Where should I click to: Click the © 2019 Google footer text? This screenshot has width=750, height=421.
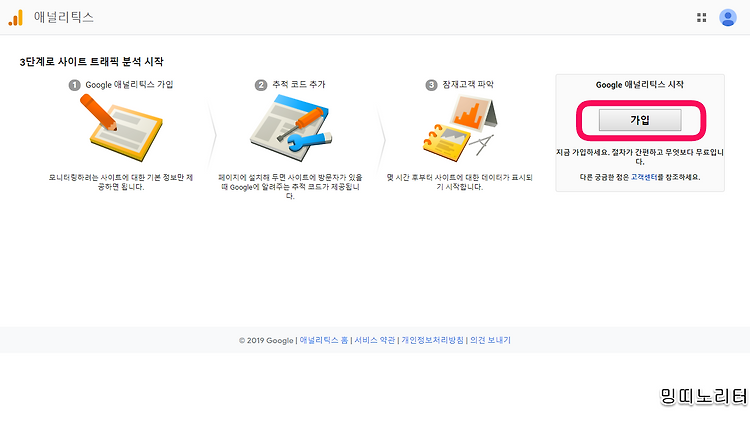266,341
